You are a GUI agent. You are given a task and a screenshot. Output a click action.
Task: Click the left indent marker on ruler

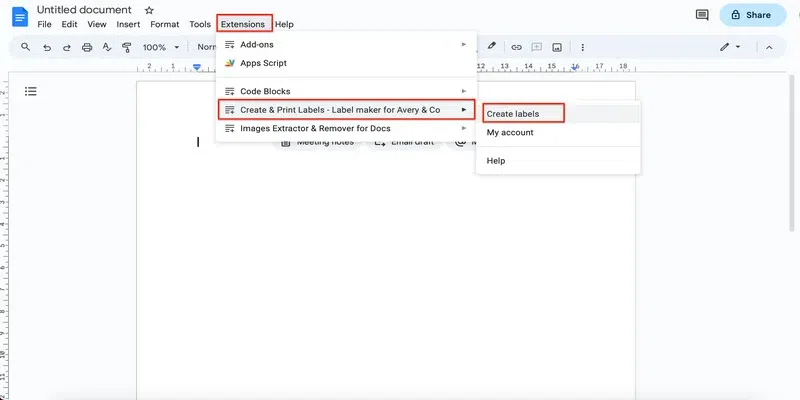pos(197,67)
